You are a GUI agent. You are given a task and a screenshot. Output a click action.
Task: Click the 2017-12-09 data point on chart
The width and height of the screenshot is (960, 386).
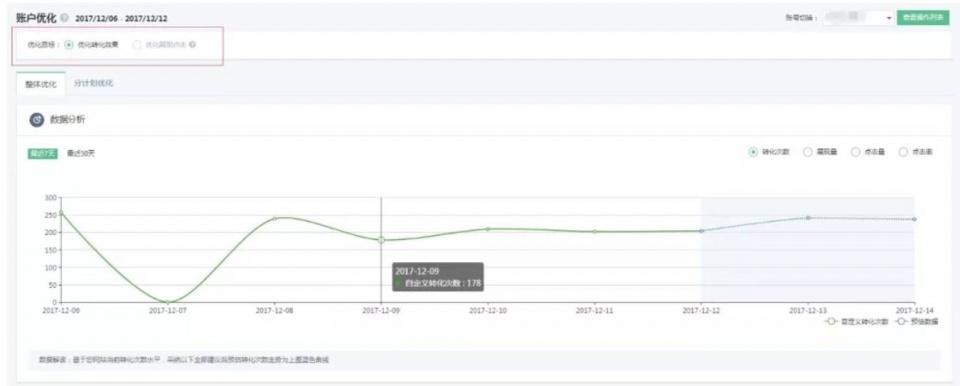pyautogui.click(x=381, y=240)
